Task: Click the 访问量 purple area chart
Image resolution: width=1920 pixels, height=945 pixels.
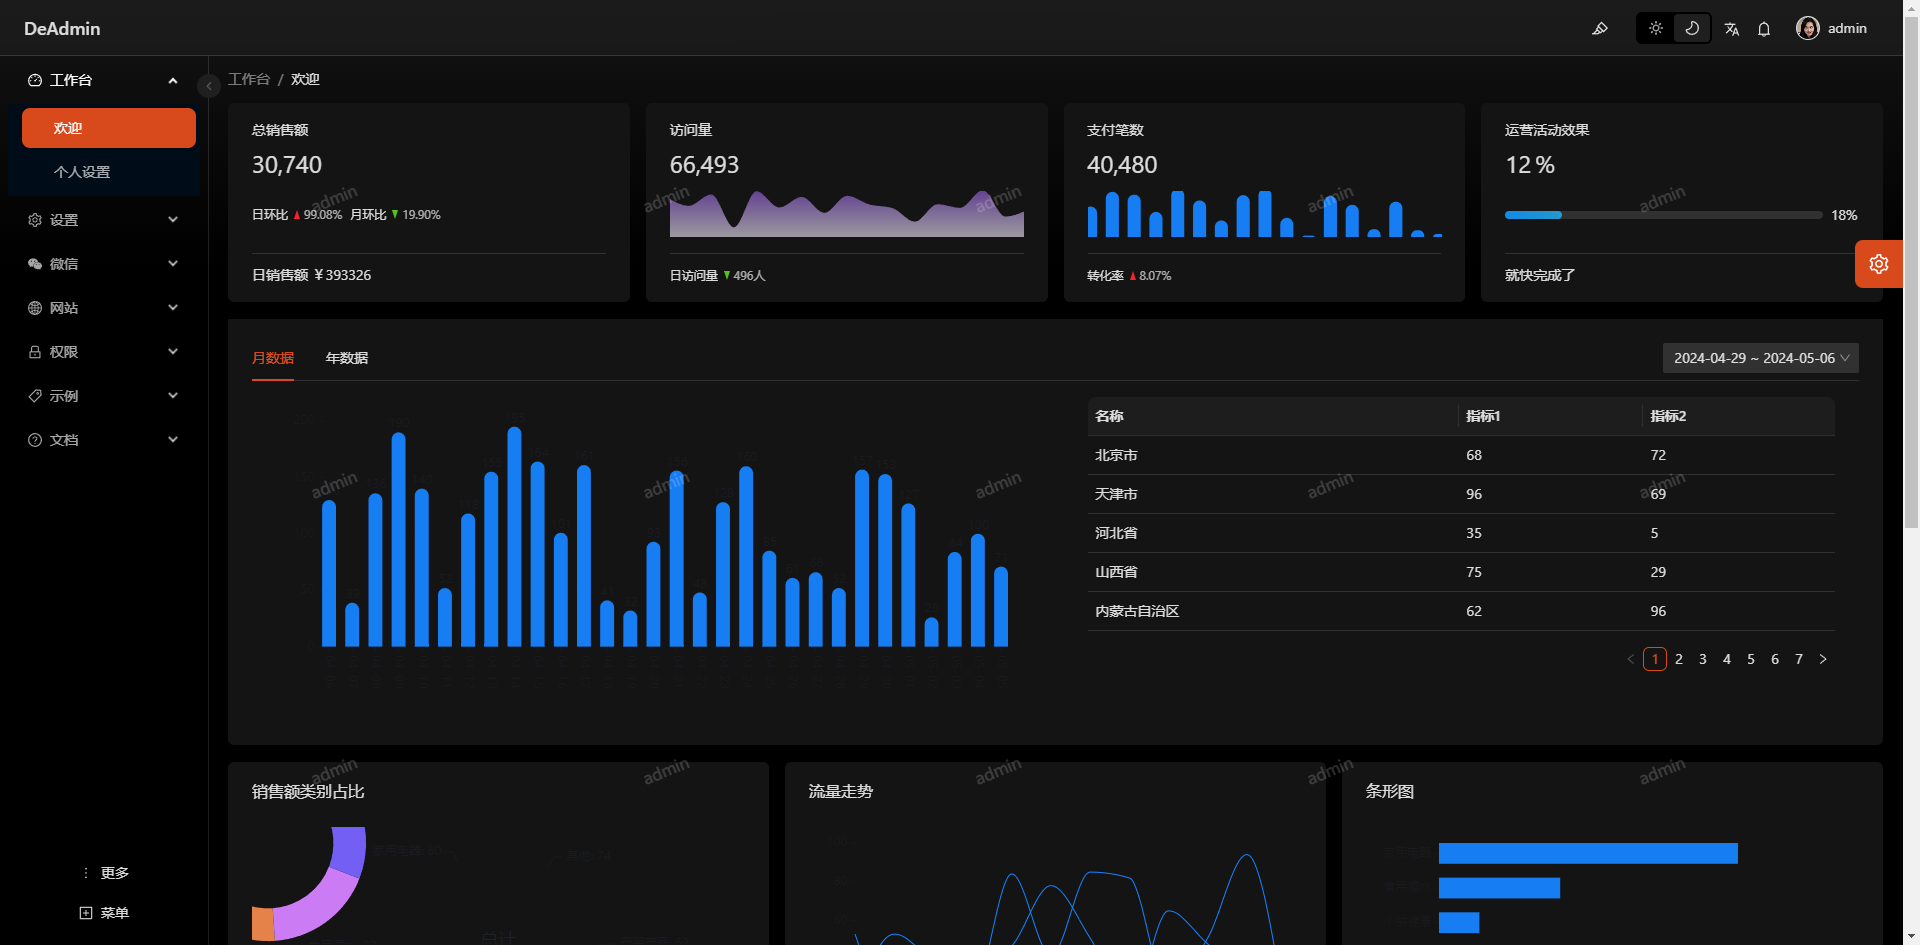Action: pos(847,214)
